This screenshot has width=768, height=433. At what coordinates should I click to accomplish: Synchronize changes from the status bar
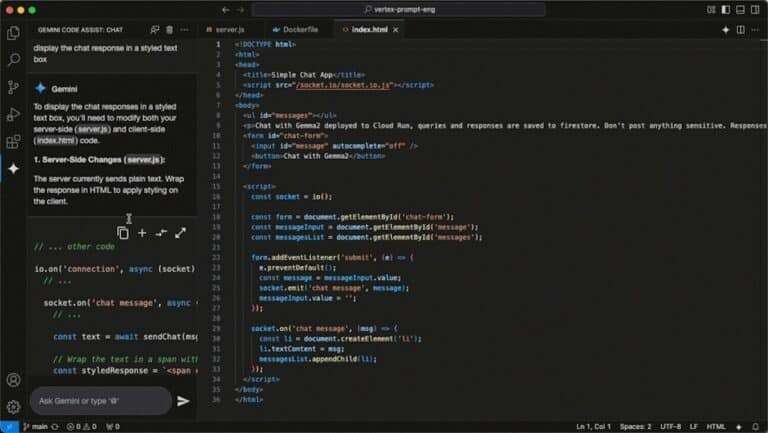[55, 427]
